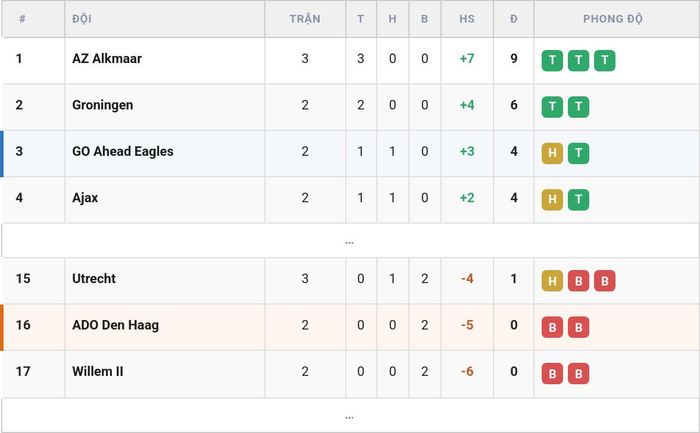Click Utrecht's last red B form badge
Image resolution: width=700 pixels, height=433 pixels.
(604, 281)
